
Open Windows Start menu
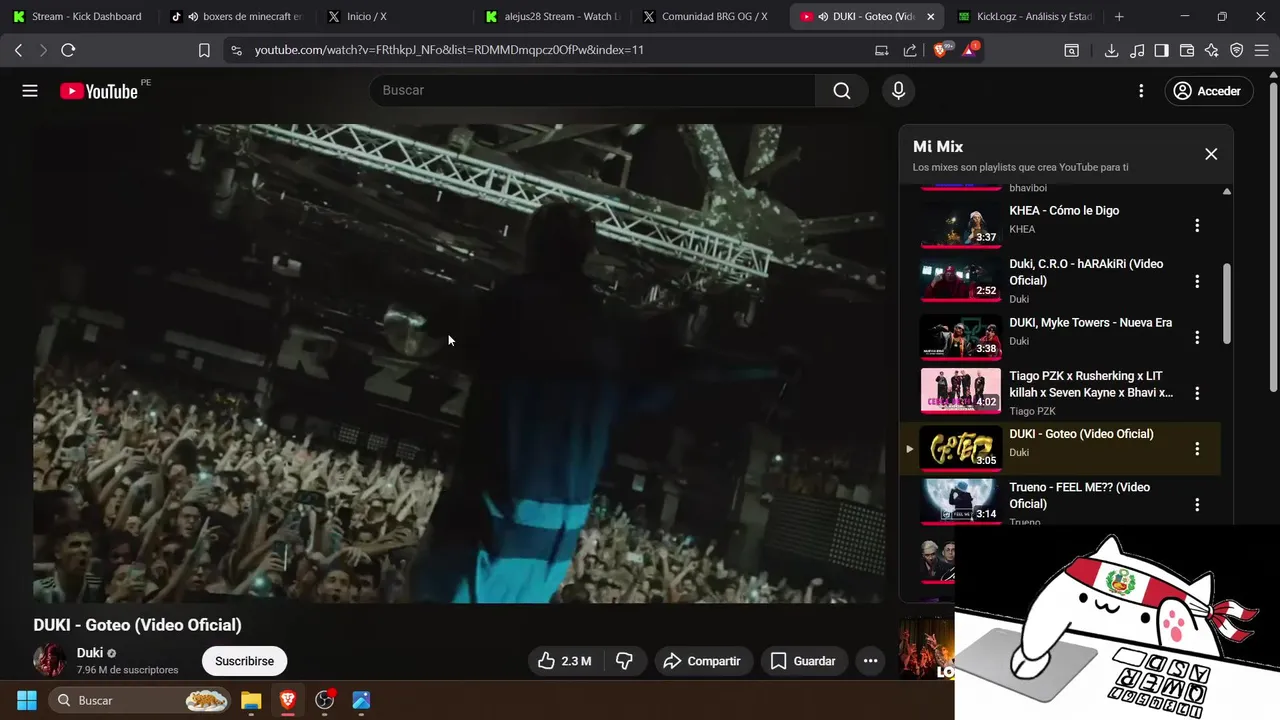pos(27,700)
